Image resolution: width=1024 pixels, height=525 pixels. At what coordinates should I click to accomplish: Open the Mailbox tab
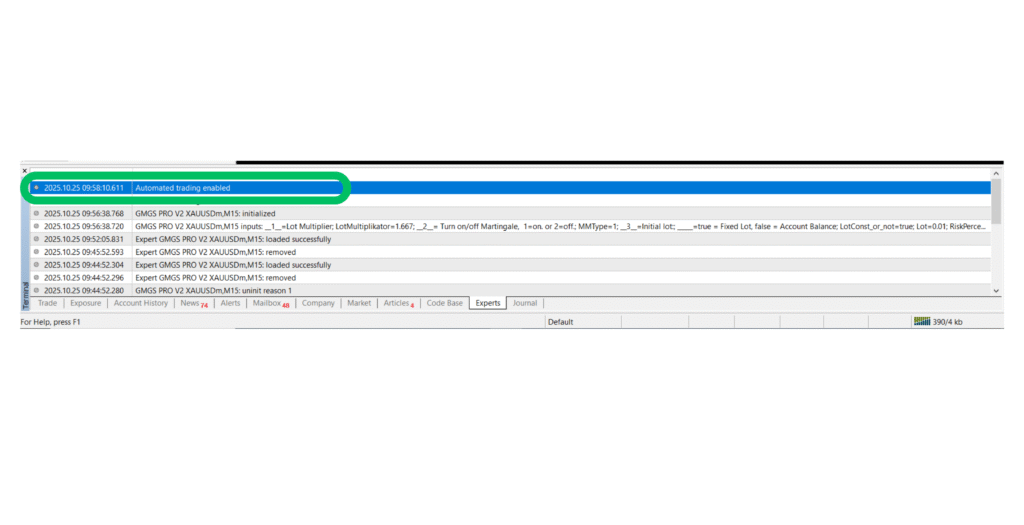point(269,303)
